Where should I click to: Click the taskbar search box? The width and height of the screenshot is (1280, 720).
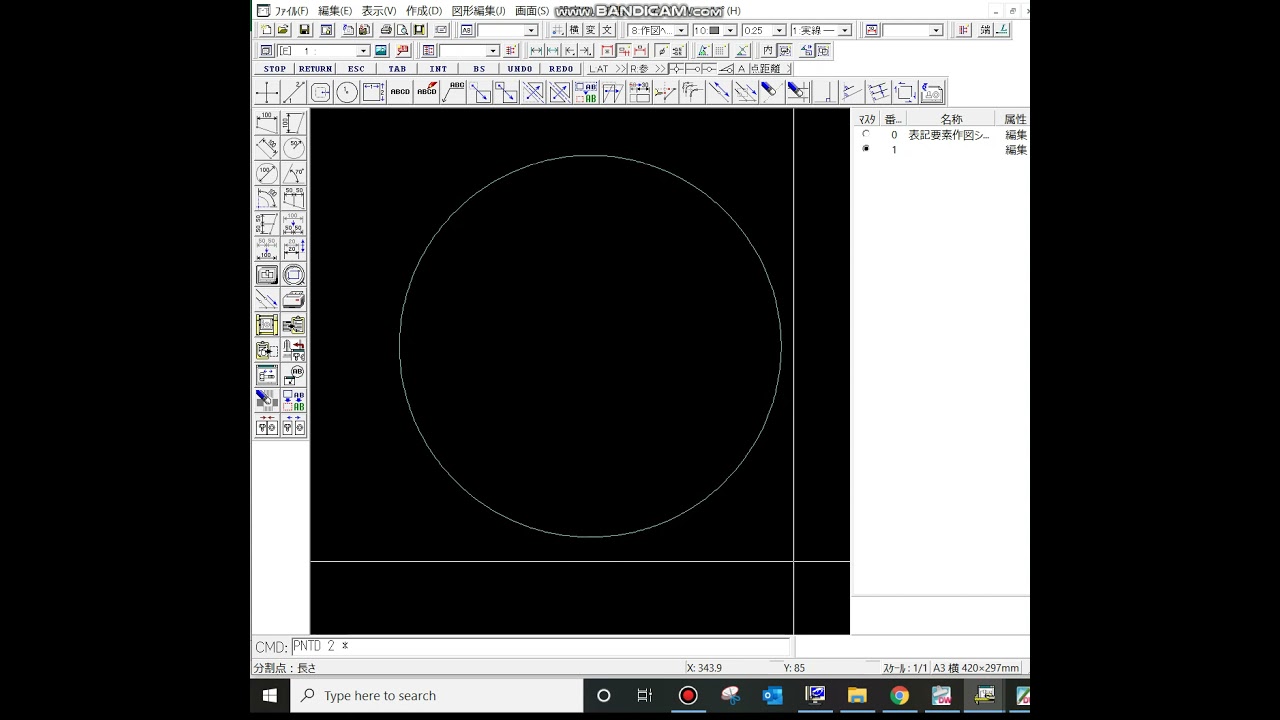click(437, 696)
